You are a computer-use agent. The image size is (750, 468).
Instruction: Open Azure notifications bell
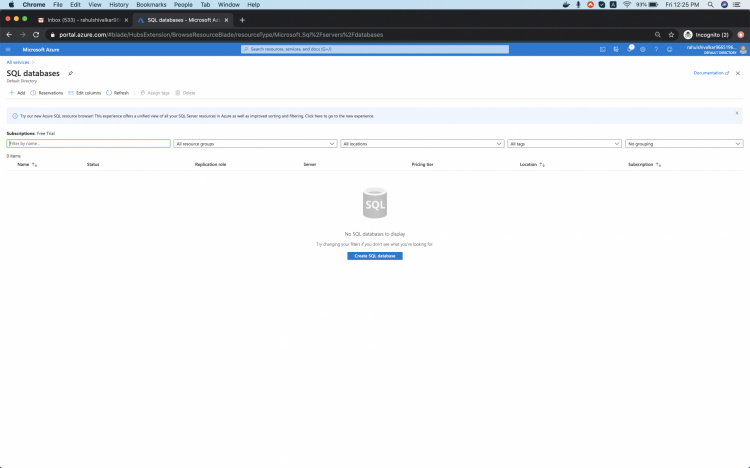point(631,49)
